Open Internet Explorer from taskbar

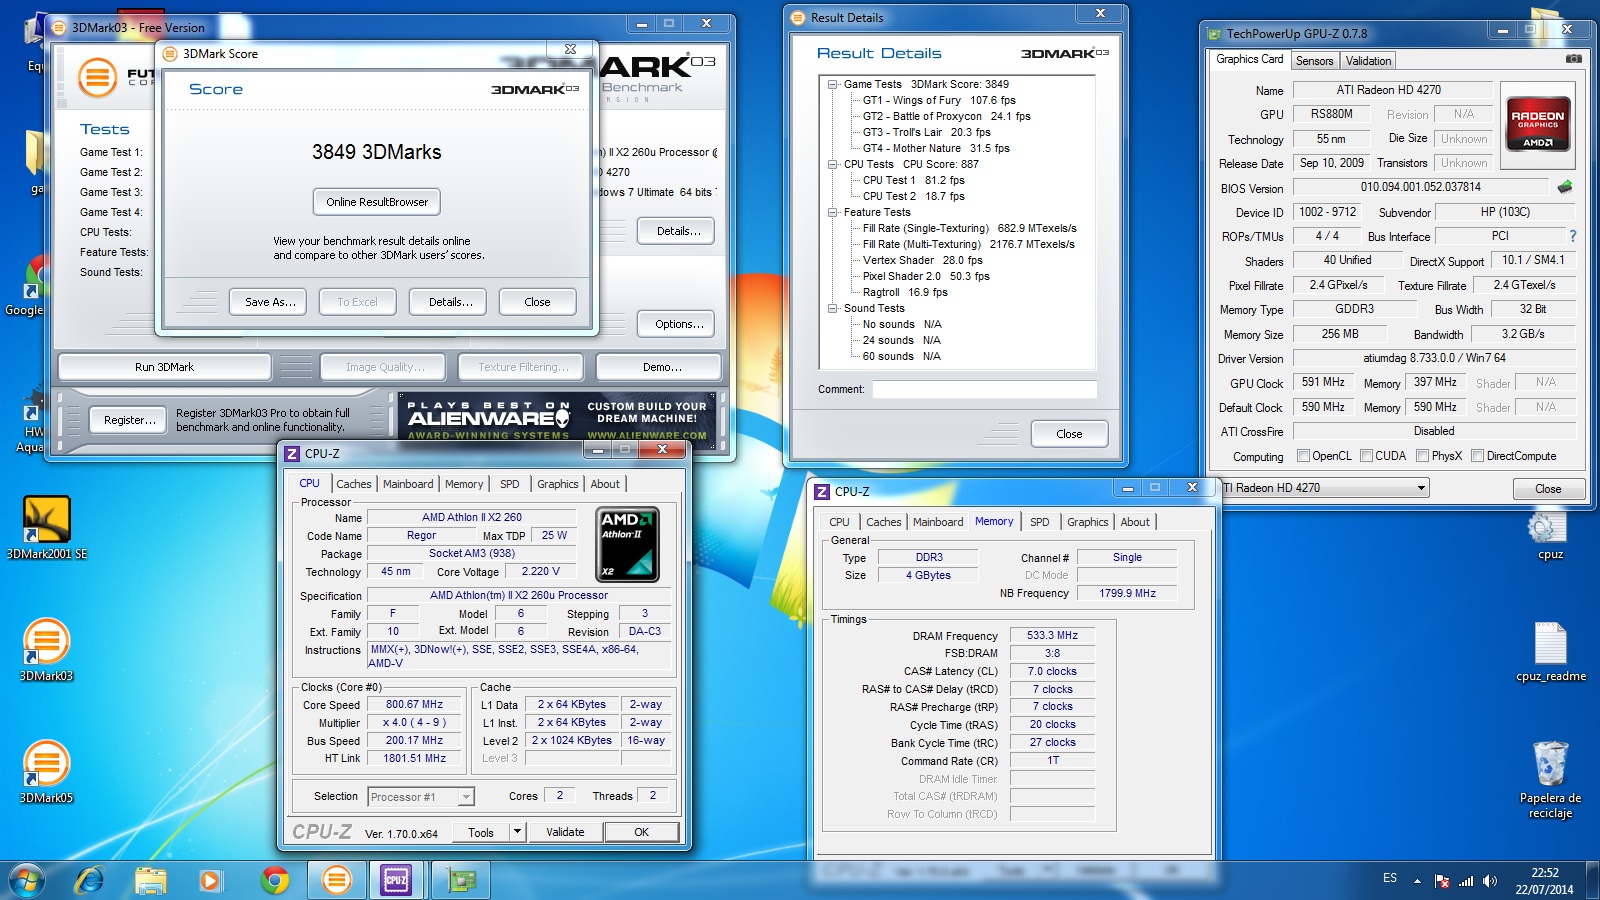point(90,880)
